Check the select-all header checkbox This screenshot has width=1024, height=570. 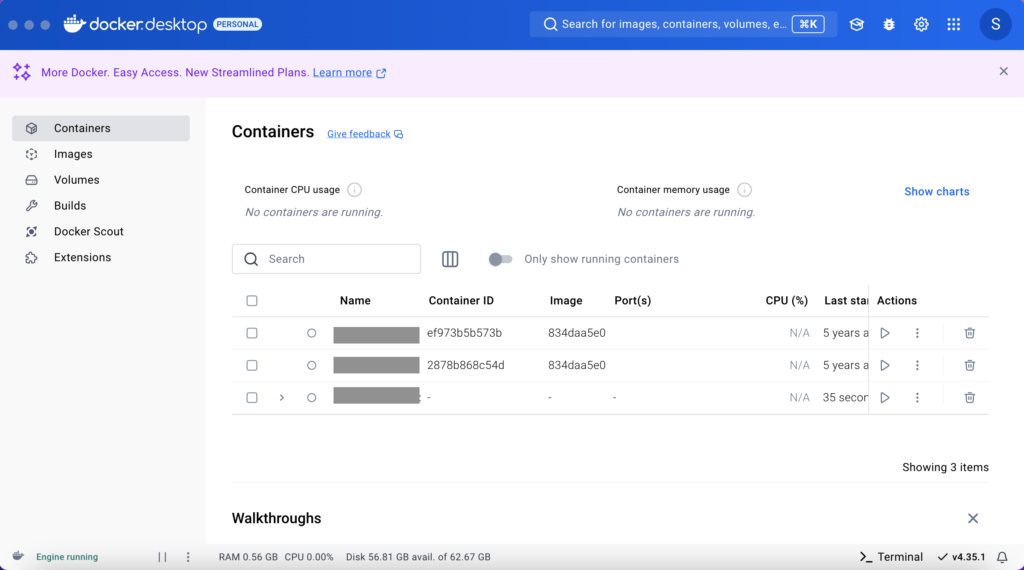point(251,300)
